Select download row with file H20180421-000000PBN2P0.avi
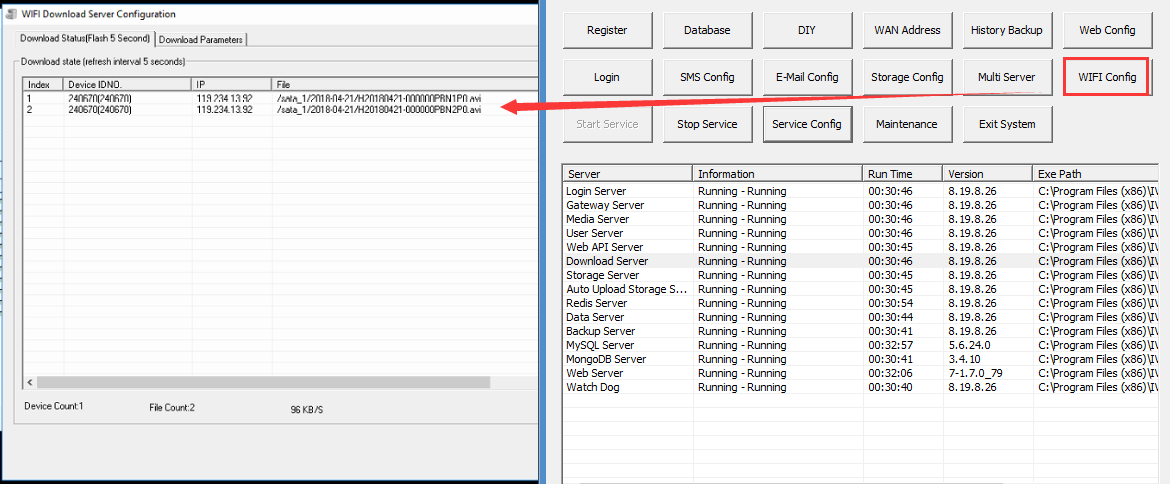1170x484 pixels. pyautogui.click(x=280, y=110)
